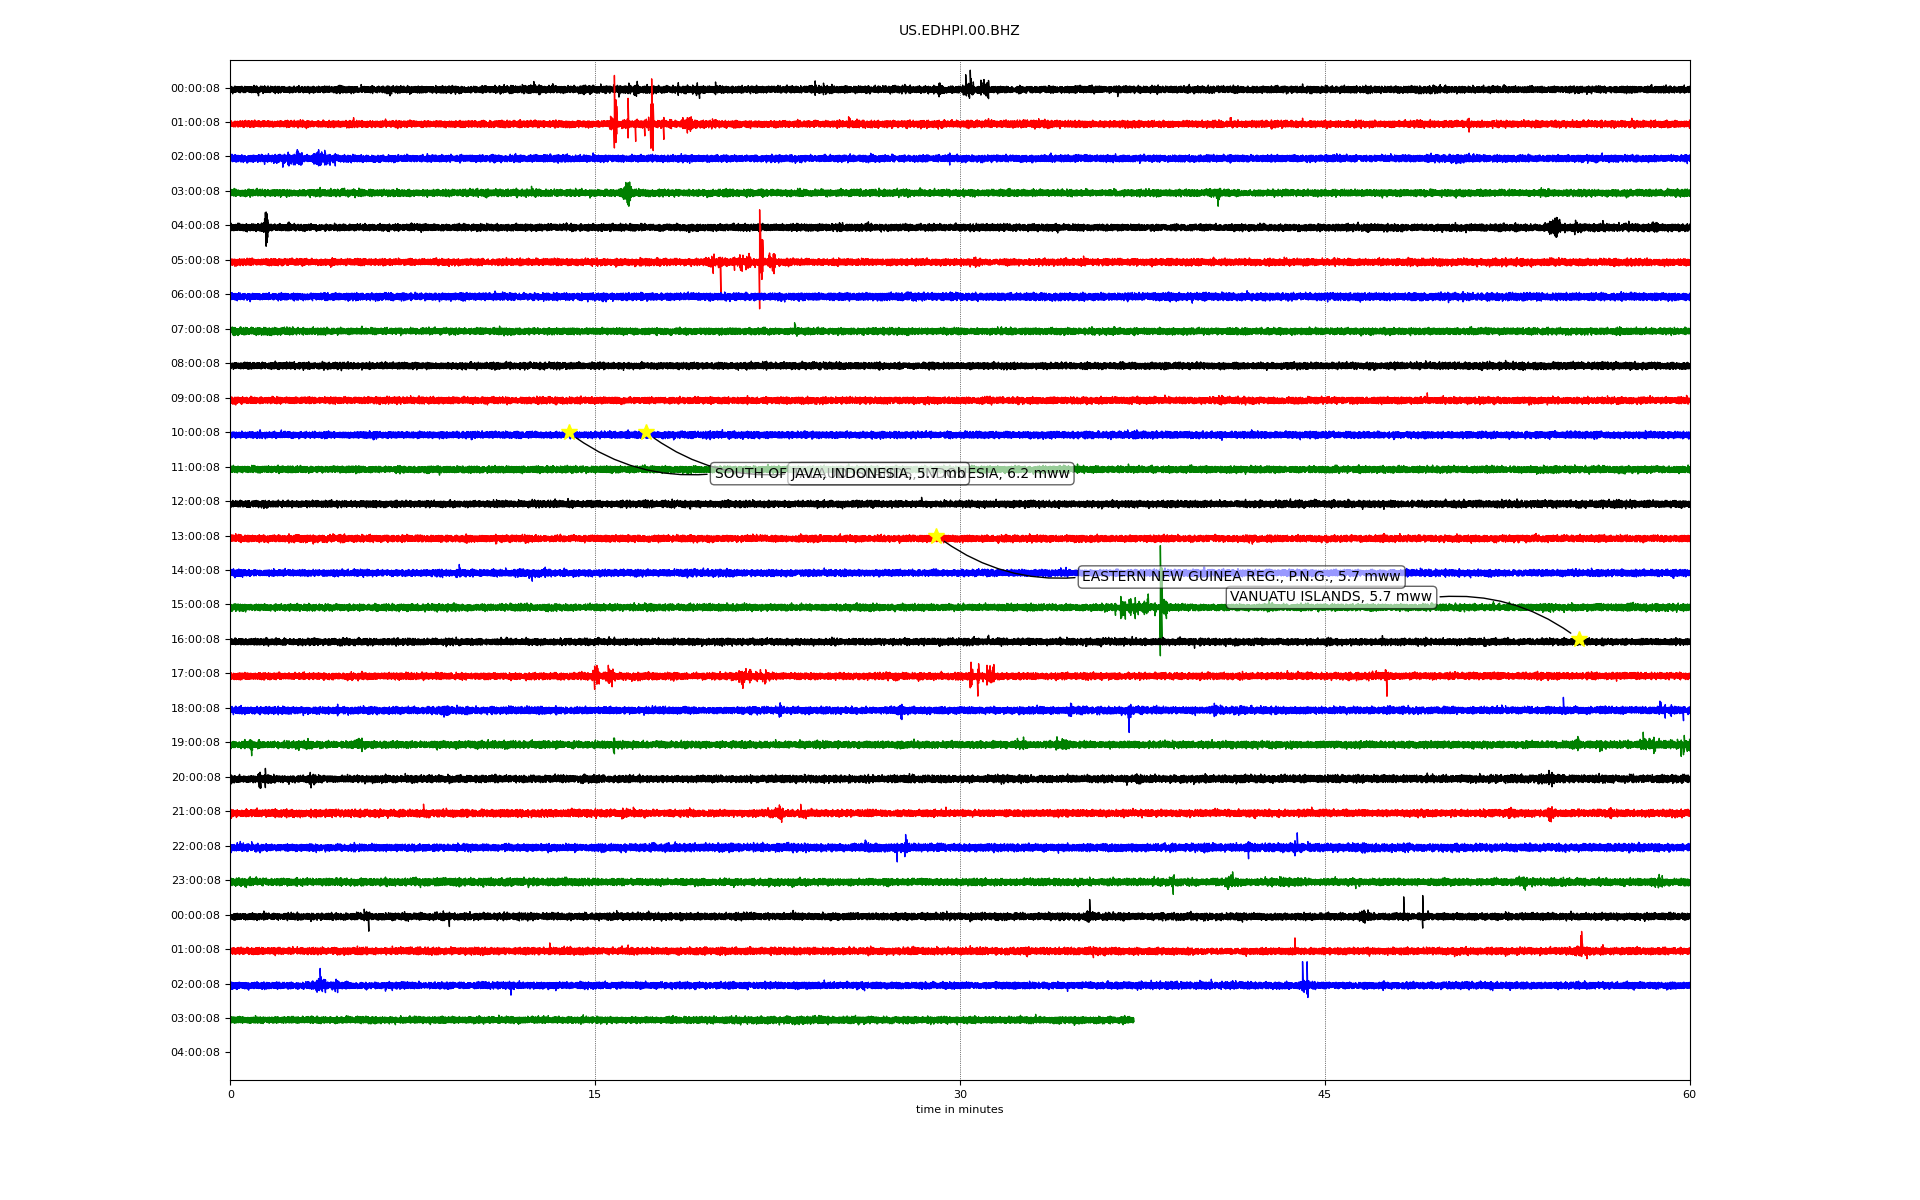Click the 15:00:08 row time label

click(195, 605)
